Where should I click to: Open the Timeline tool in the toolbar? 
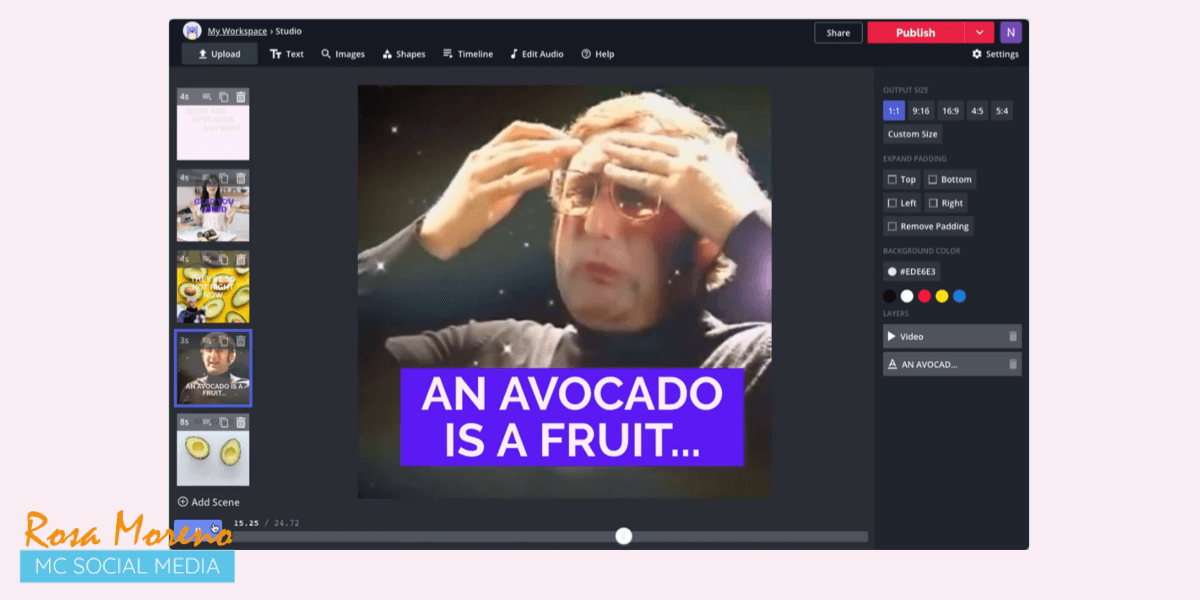(467, 54)
